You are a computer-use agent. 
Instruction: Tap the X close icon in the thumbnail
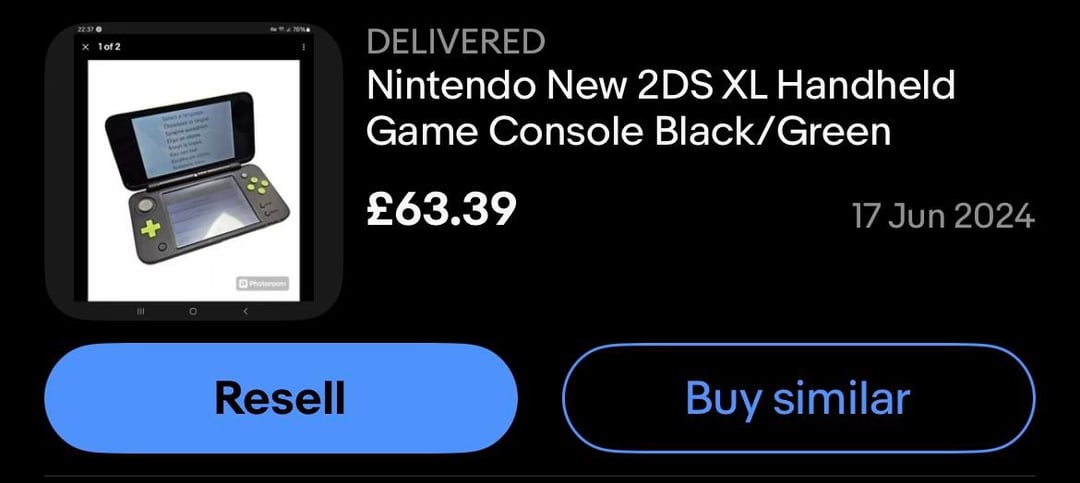tap(85, 47)
